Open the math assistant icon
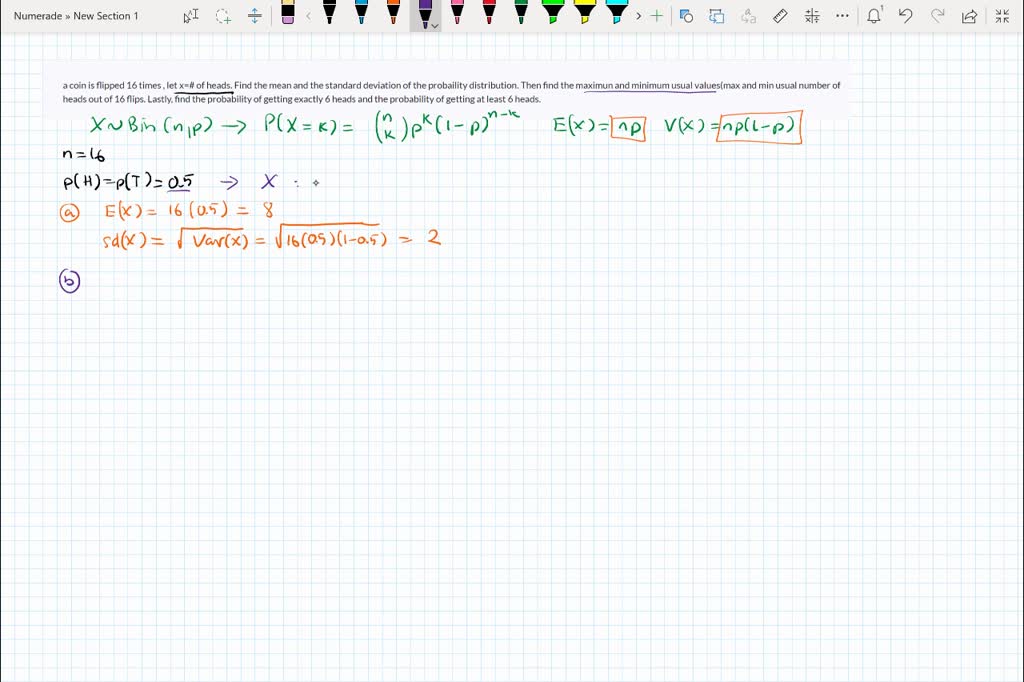 (x=812, y=16)
